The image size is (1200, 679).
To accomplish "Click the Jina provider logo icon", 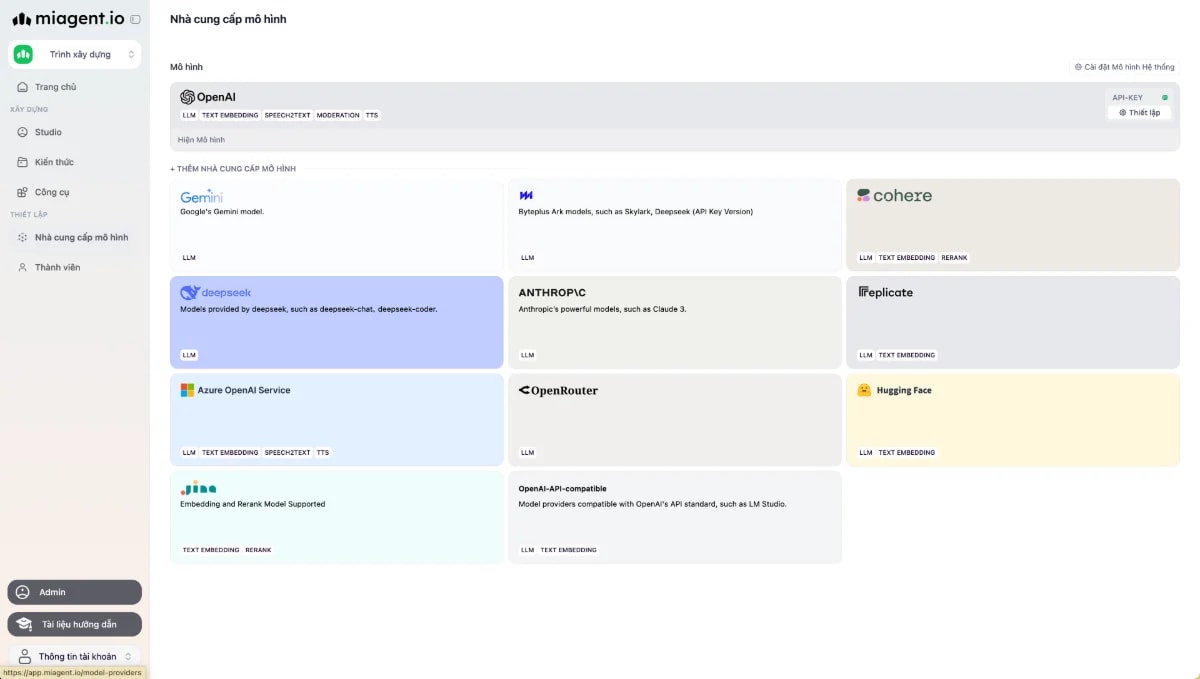I will (x=197, y=489).
